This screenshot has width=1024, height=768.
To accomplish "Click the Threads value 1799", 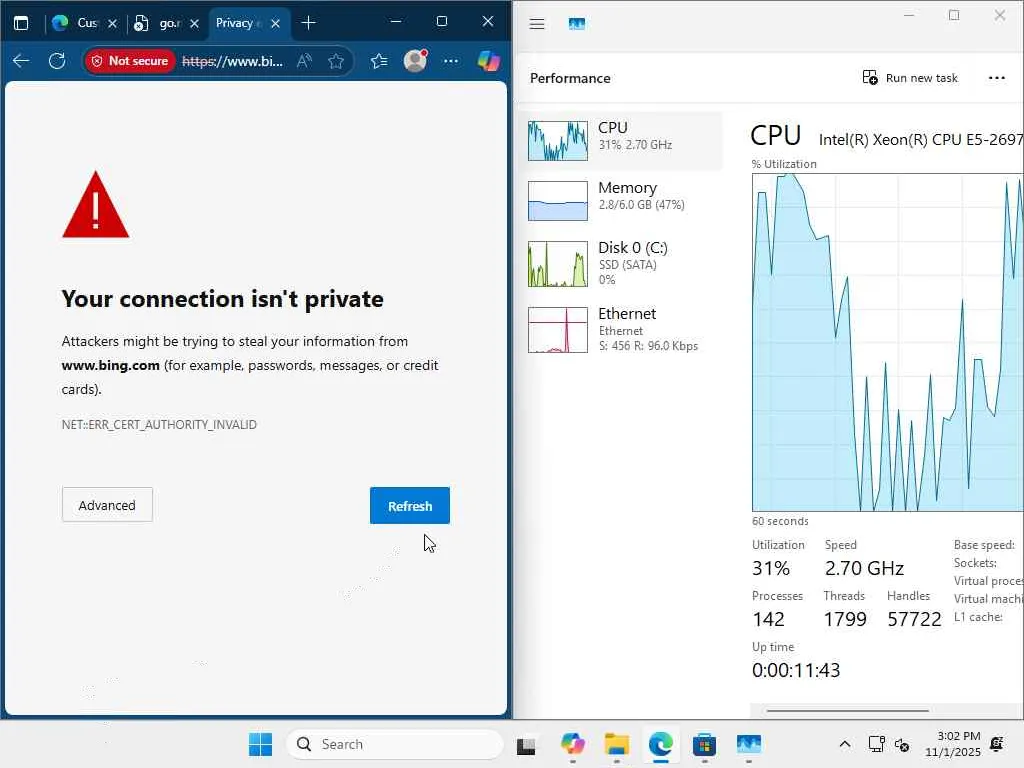I will pos(844,619).
